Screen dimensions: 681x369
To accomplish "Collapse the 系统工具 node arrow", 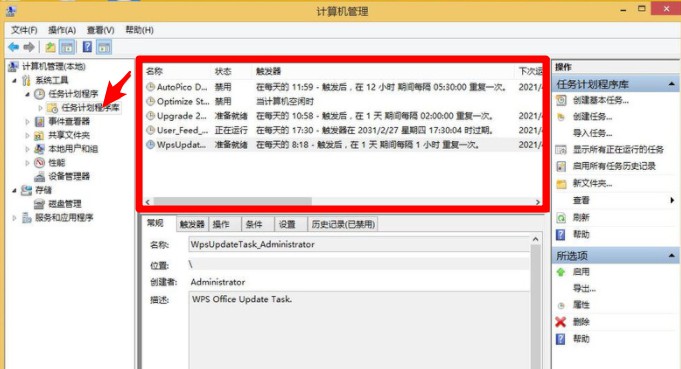I will tap(14, 80).
